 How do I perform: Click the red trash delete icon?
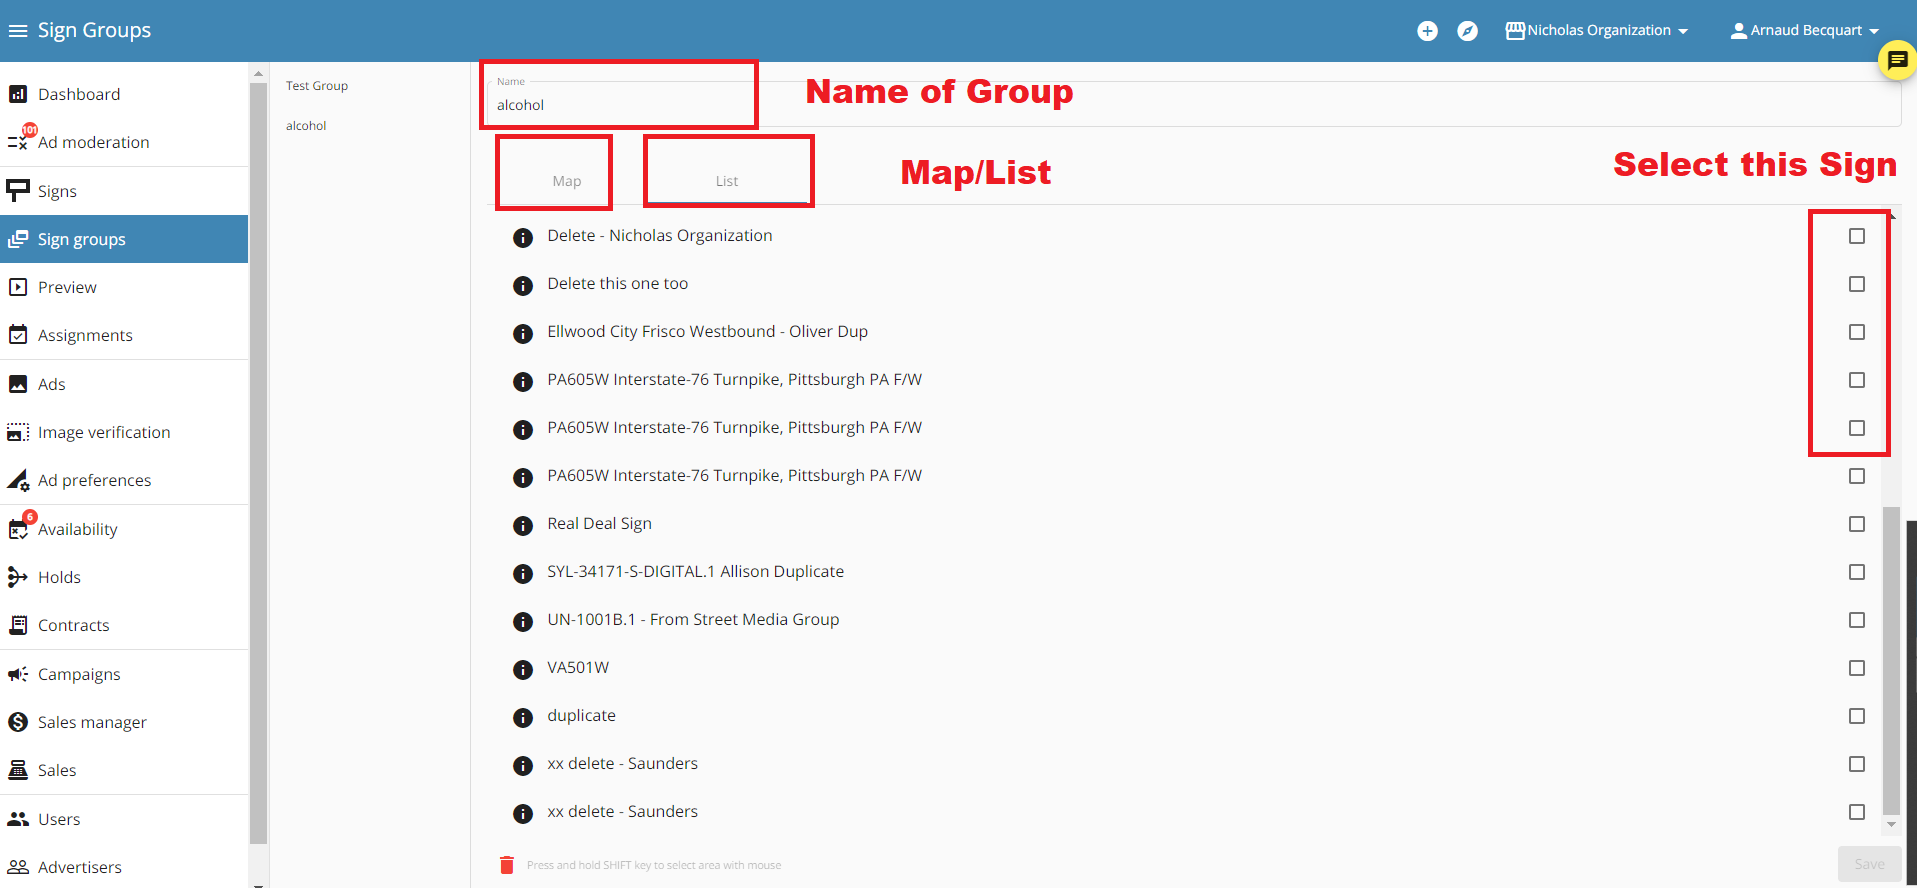[507, 865]
